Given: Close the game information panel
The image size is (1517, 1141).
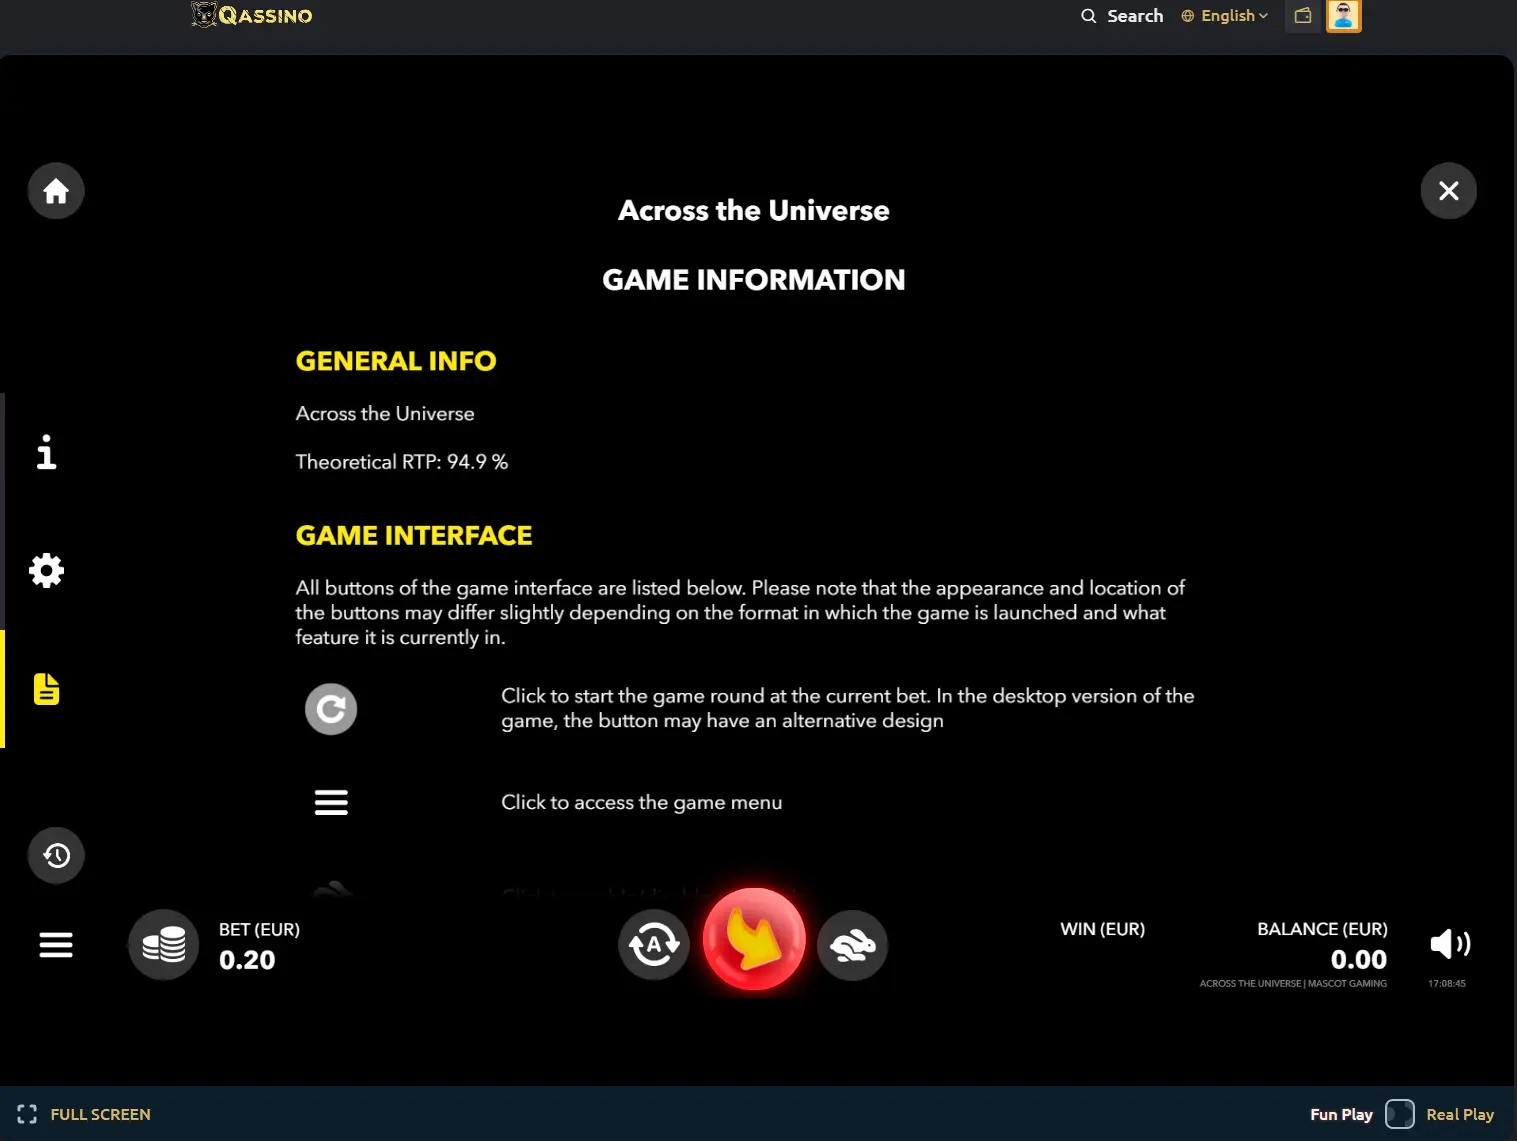Looking at the screenshot, I should (1449, 191).
